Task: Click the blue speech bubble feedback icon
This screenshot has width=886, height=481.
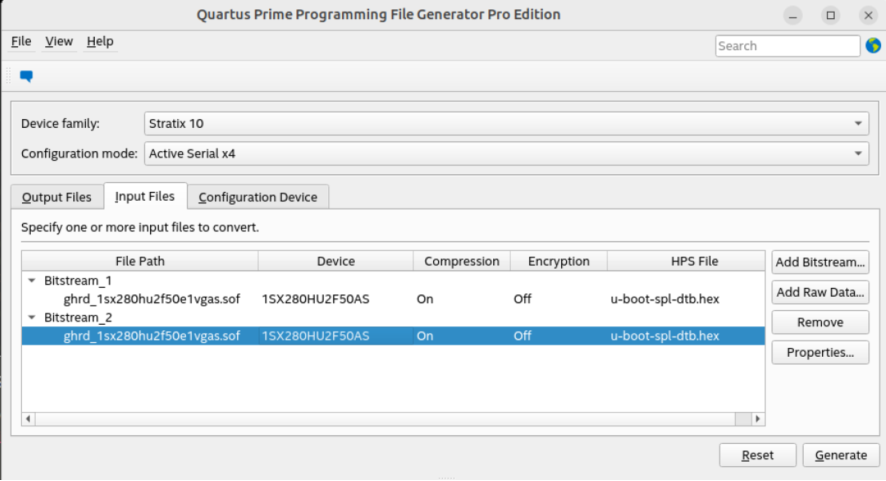Action: pos(27,76)
